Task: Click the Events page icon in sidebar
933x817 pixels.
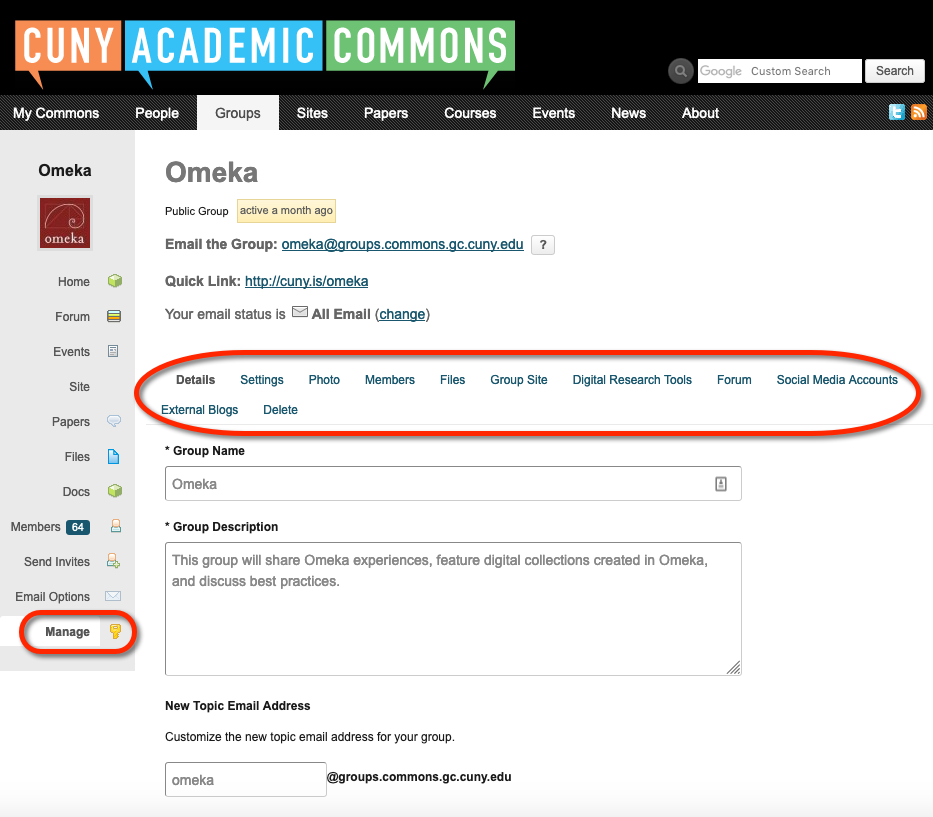Action: pos(113,351)
